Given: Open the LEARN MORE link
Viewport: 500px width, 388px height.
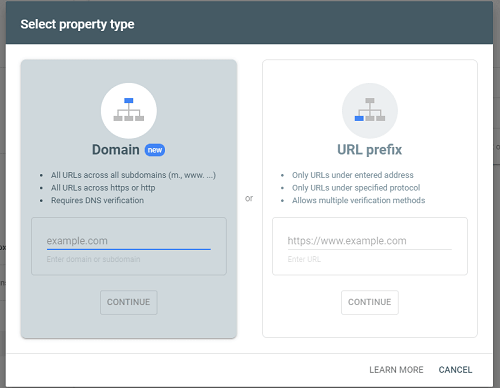Looking at the screenshot, I should coord(396,370).
